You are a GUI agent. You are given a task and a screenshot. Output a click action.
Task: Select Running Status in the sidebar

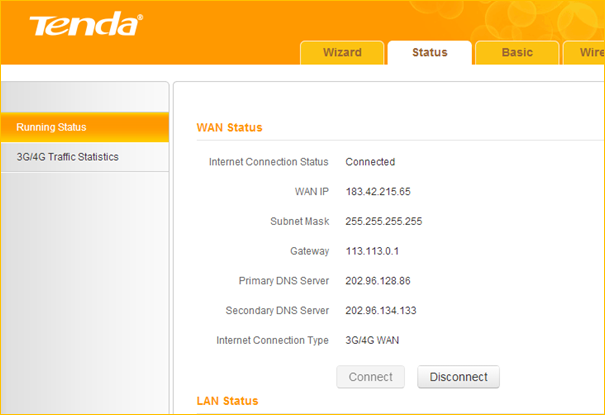[x=52, y=127]
